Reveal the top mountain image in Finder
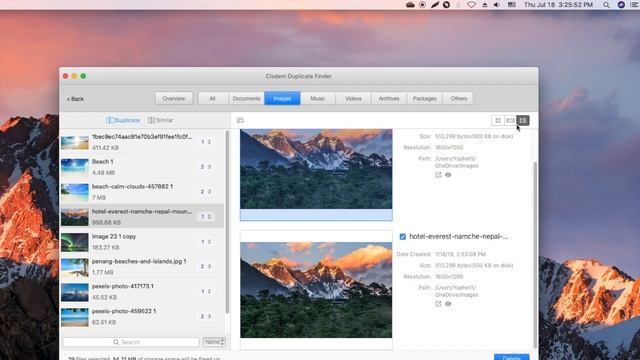640x360 pixels. pyautogui.click(x=438, y=175)
